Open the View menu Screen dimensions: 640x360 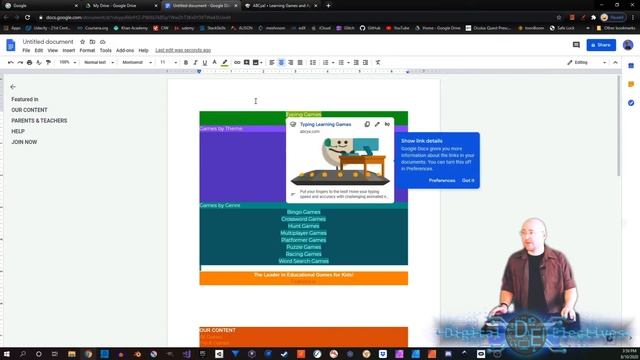point(53,50)
